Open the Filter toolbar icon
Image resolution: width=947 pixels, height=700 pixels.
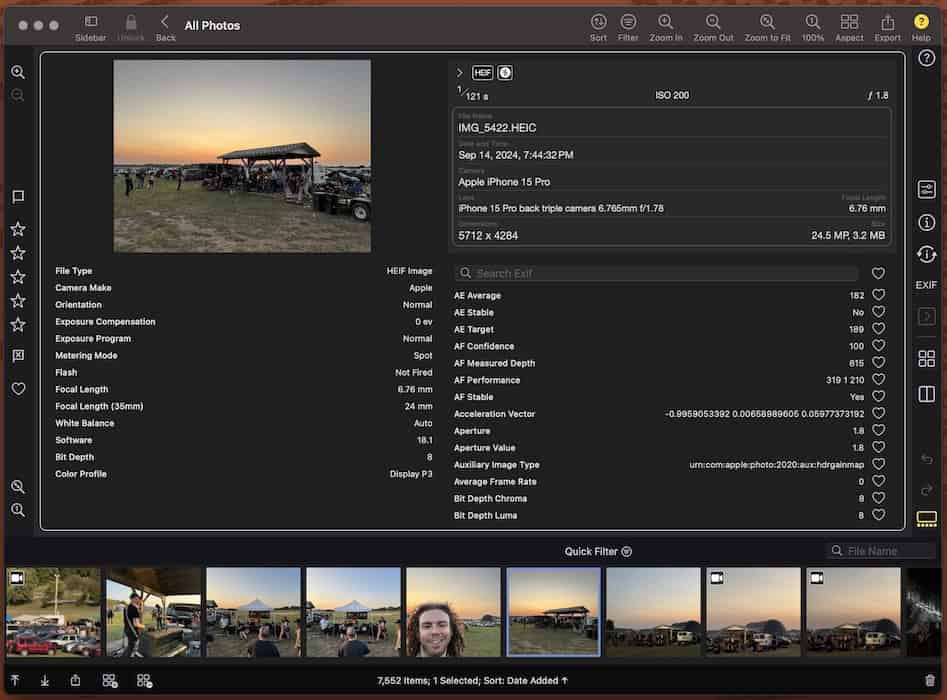[628, 22]
